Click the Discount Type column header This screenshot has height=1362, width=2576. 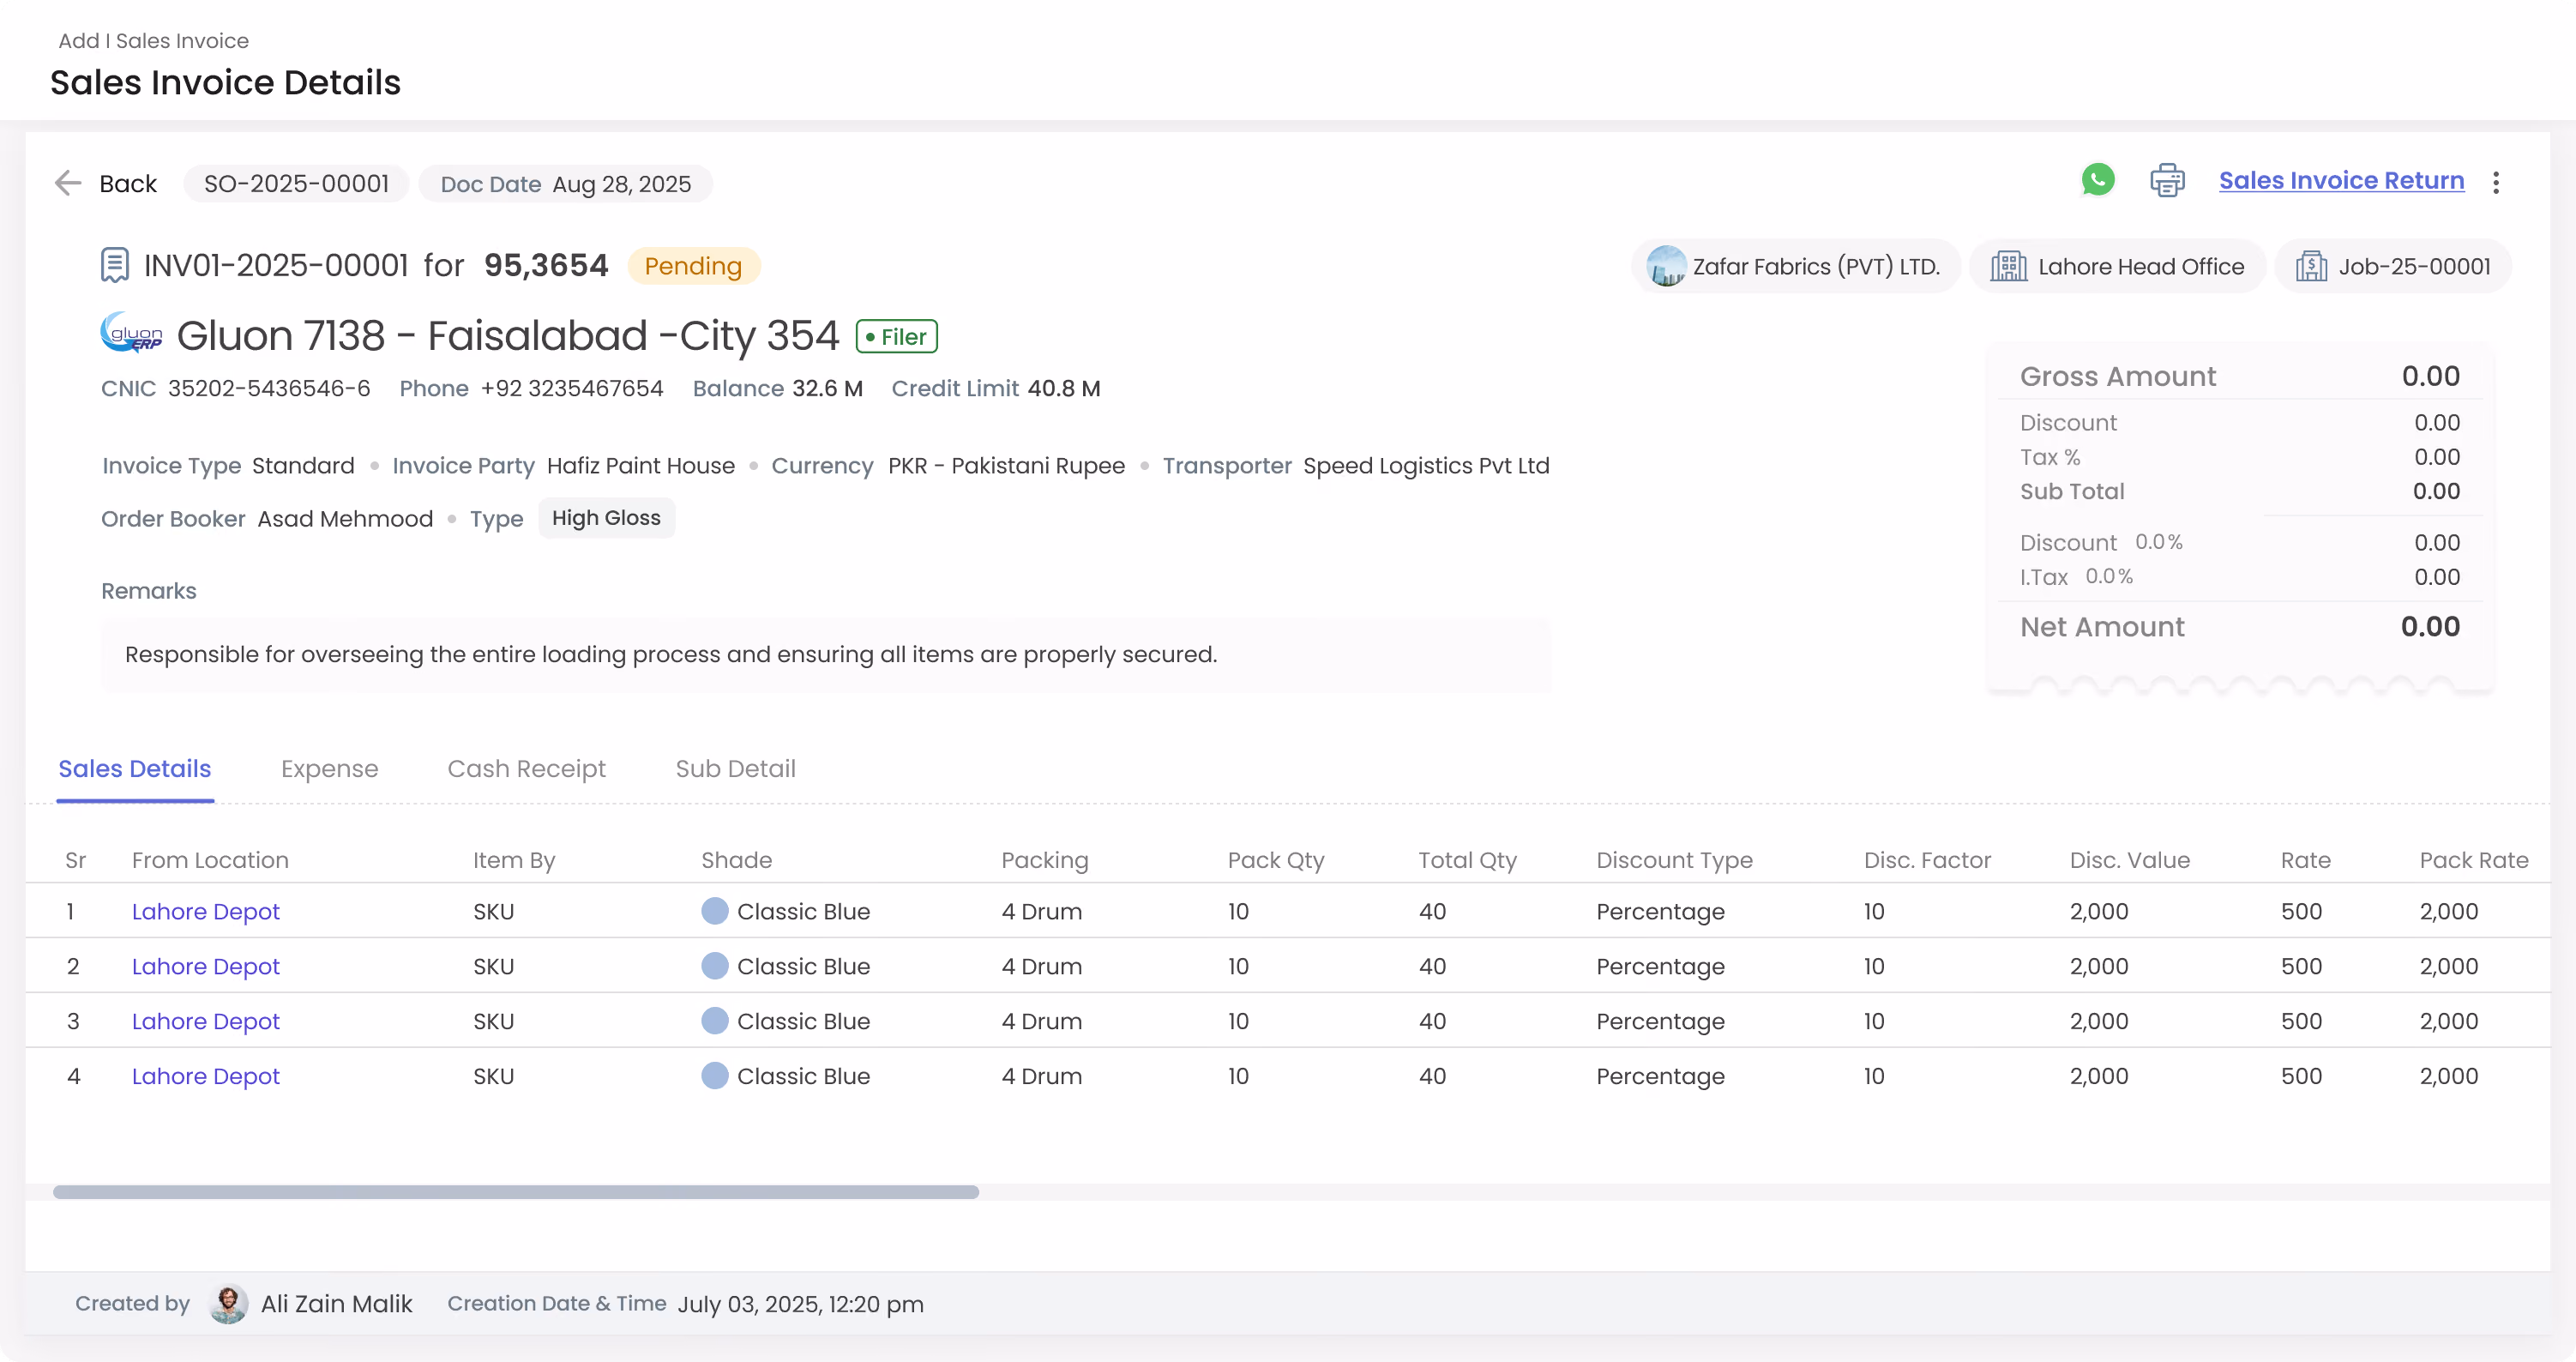[x=1674, y=860]
